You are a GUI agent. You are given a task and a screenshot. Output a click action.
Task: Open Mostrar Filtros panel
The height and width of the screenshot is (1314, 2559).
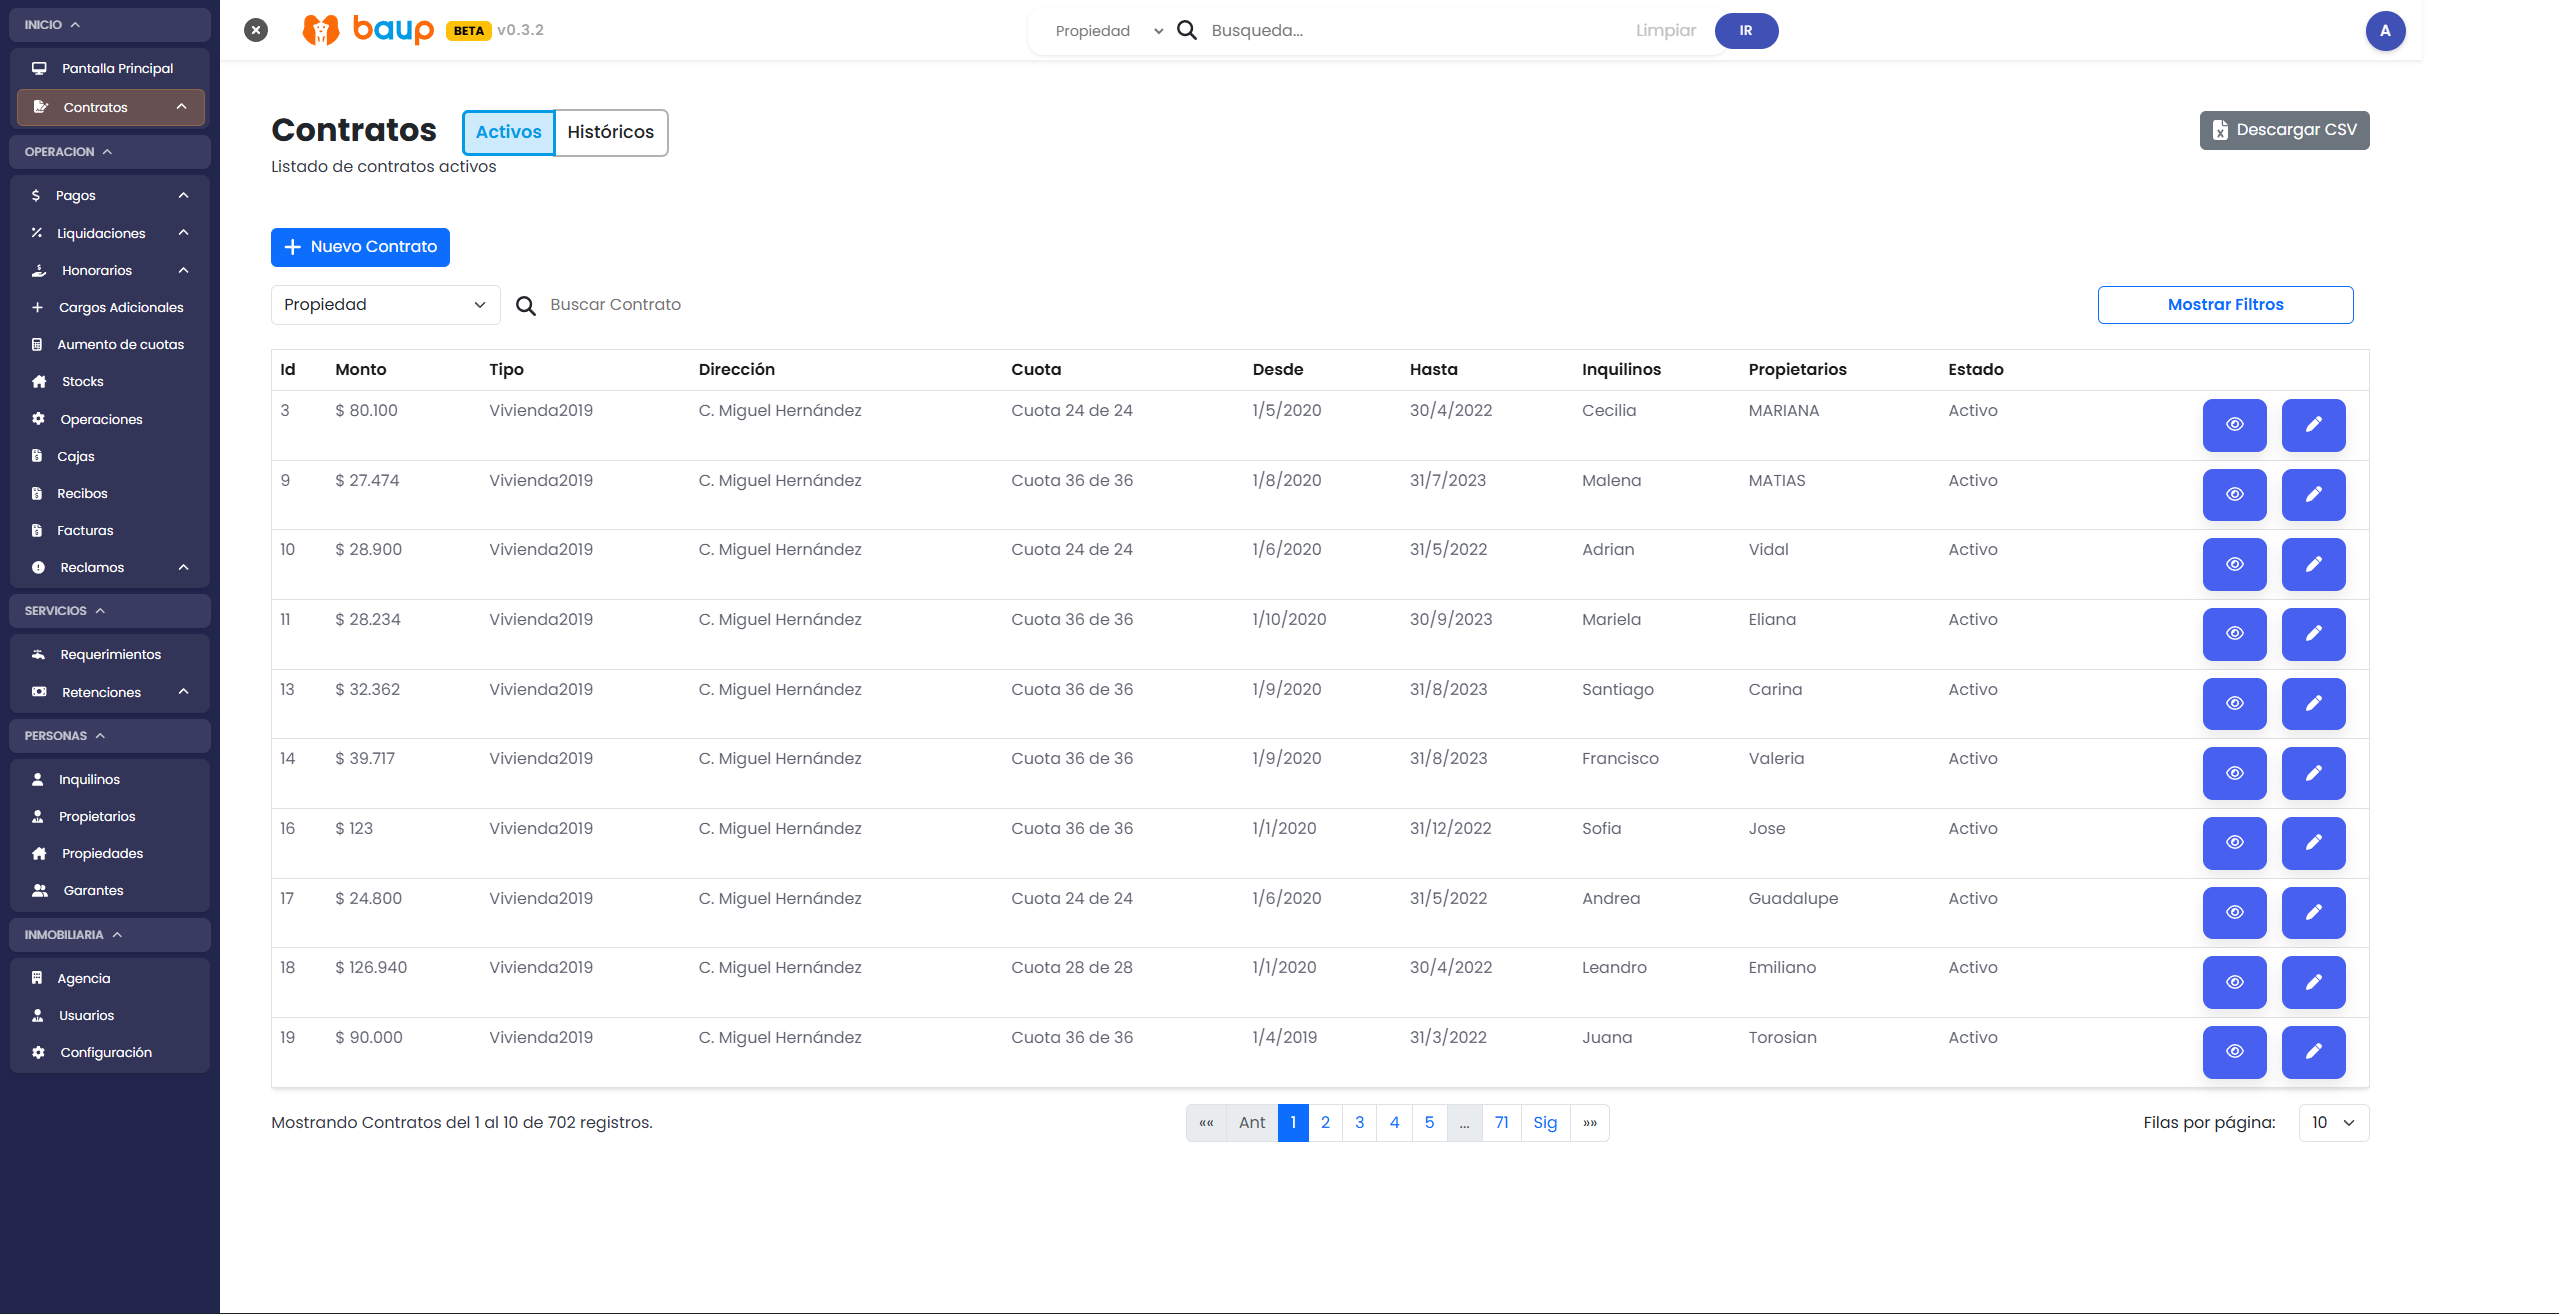pos(2225,304)
